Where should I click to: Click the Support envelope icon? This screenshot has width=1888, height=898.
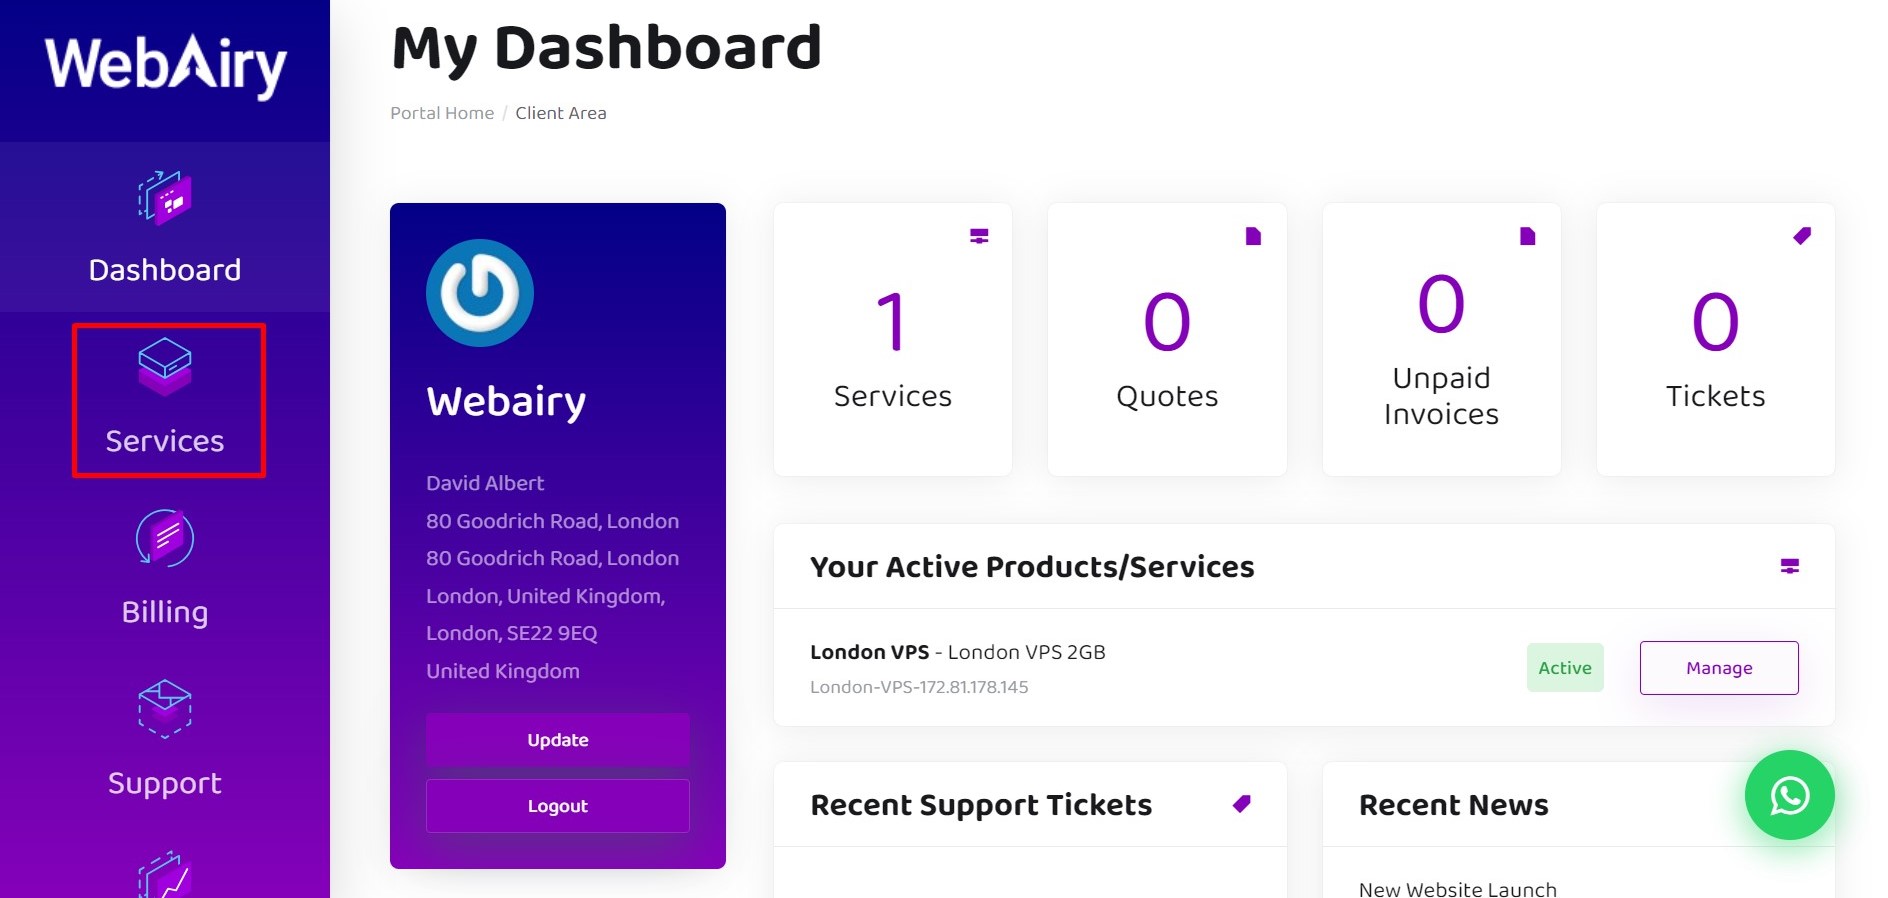pos(165,708)
